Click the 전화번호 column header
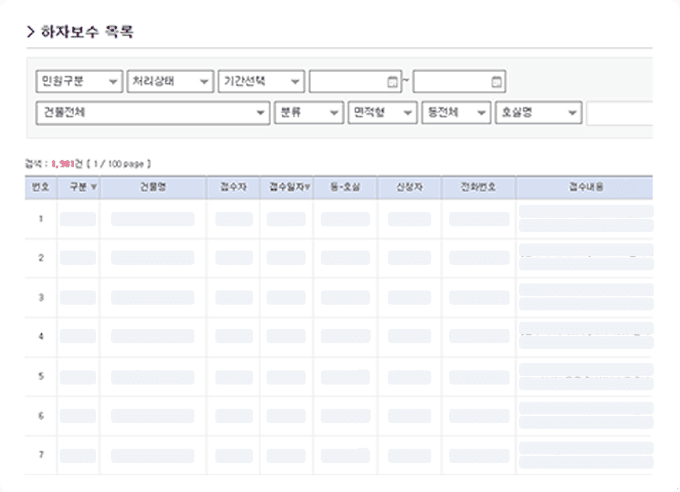This screenshot has height=492, width=680. [478, 187]
